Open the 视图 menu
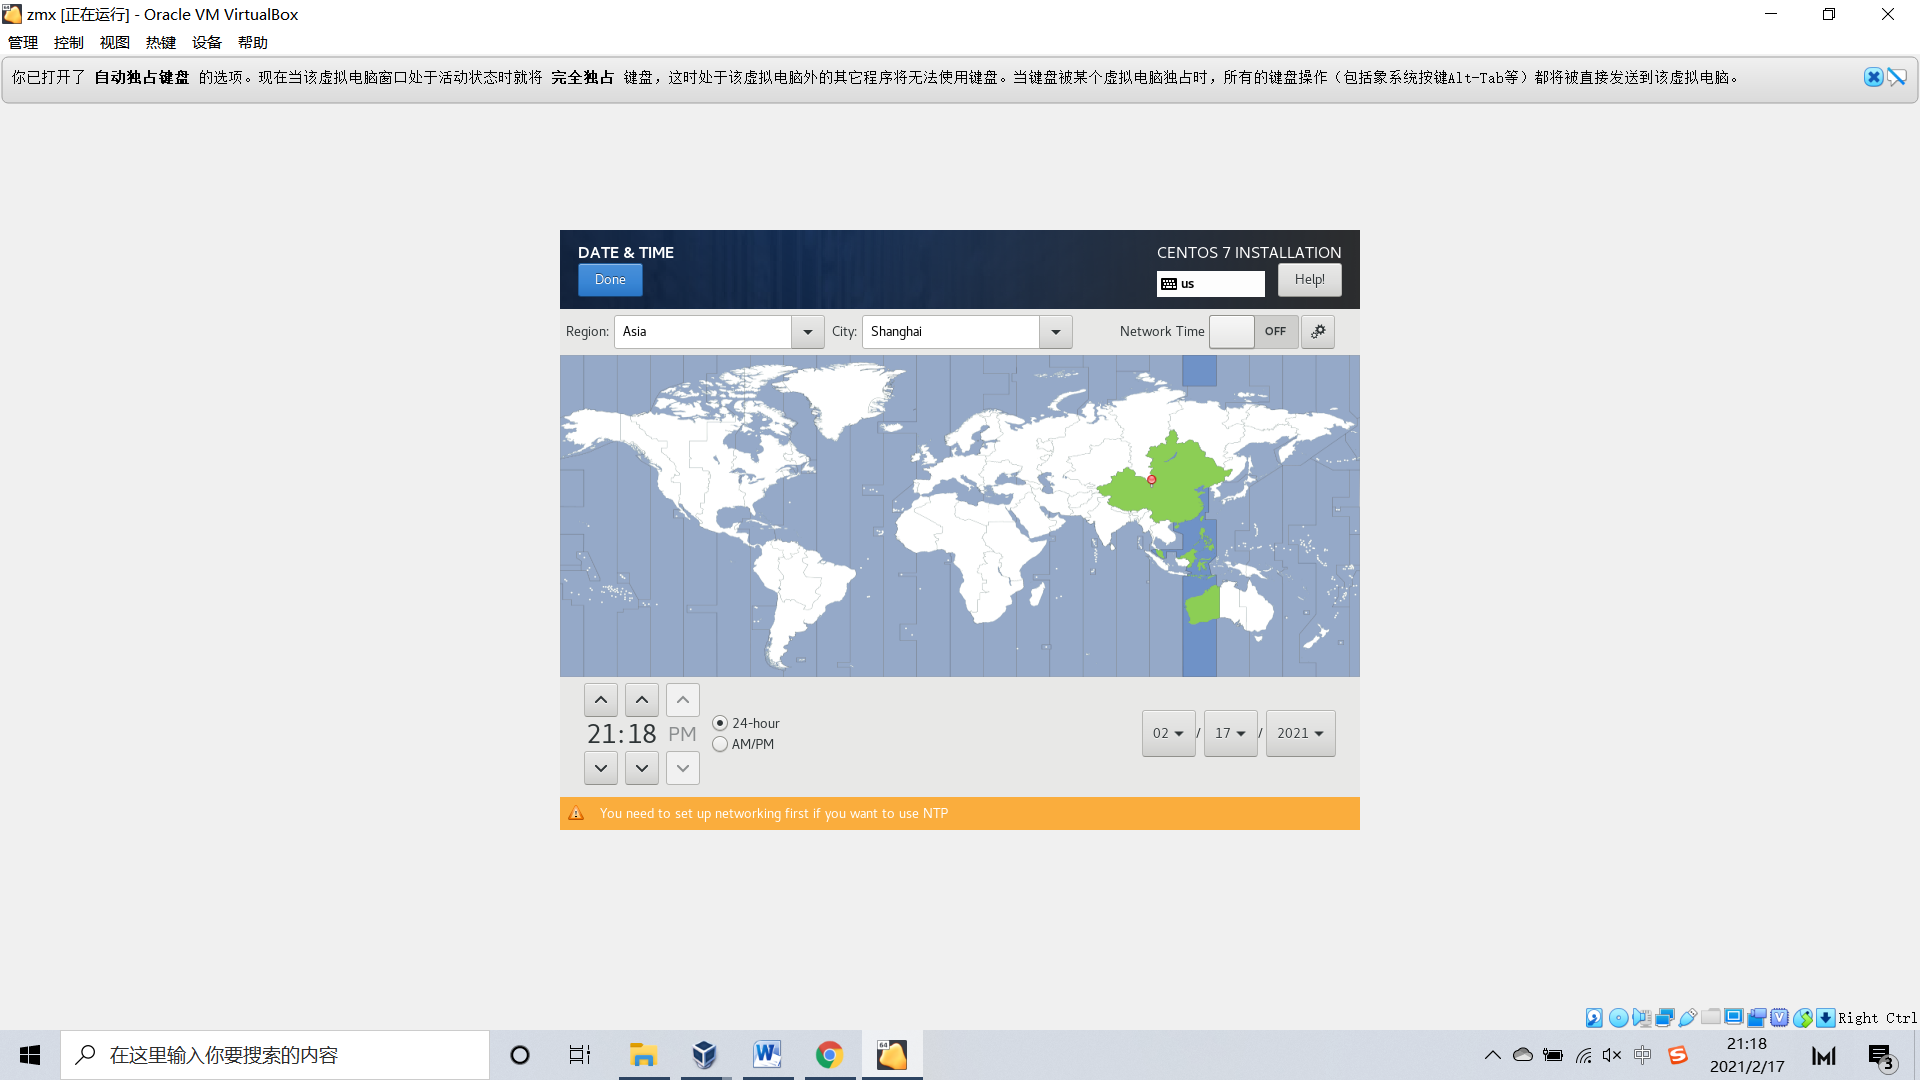The width and height of the screenshot is (1920, 1080). point(115,42)
